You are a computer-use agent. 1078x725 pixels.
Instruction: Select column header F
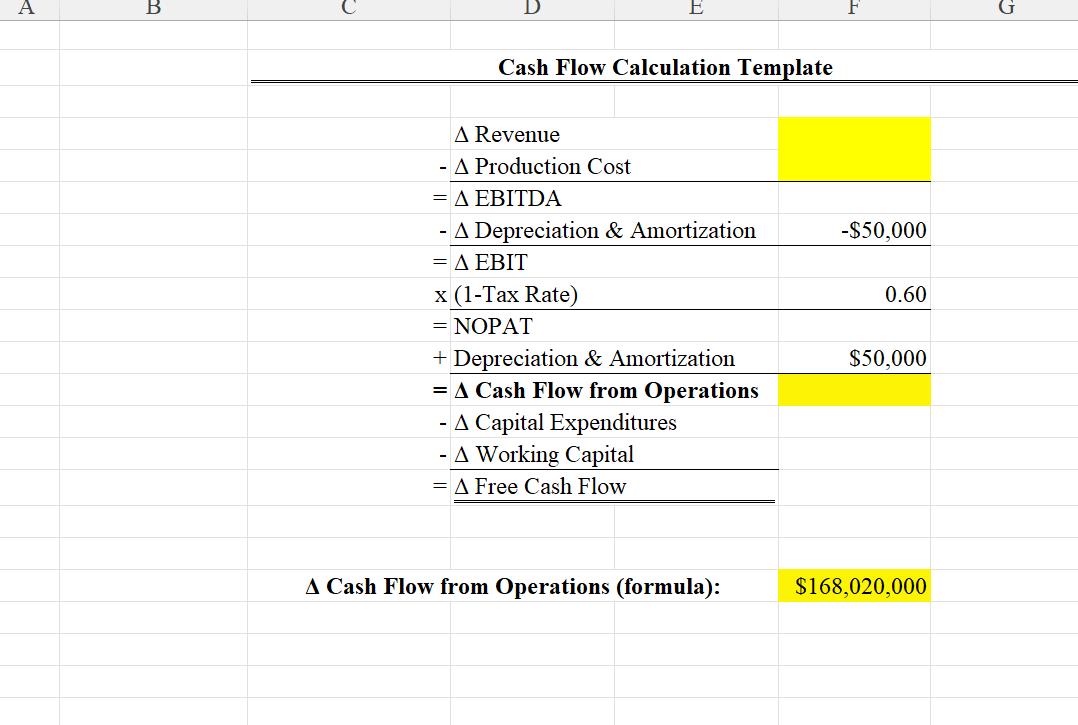coord(853,9)
